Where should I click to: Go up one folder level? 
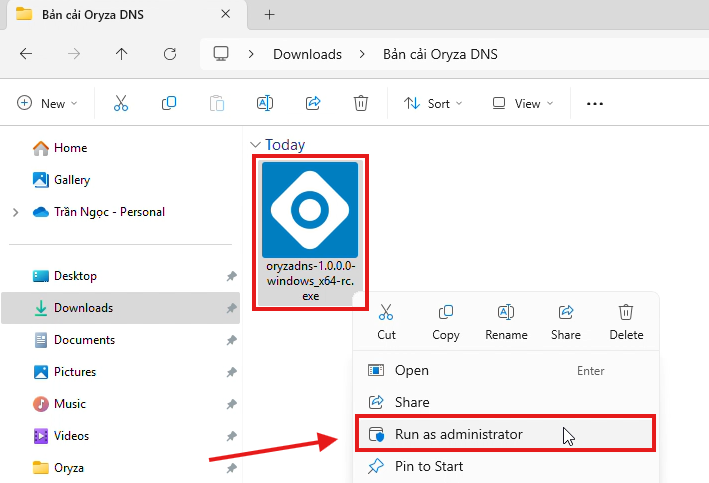(121, 54)
